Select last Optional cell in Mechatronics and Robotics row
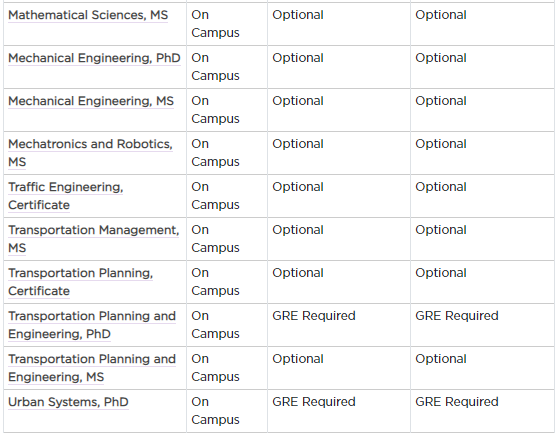Viewport: 558px width, 436px height. pyautogui.click(x=482, y=153)
